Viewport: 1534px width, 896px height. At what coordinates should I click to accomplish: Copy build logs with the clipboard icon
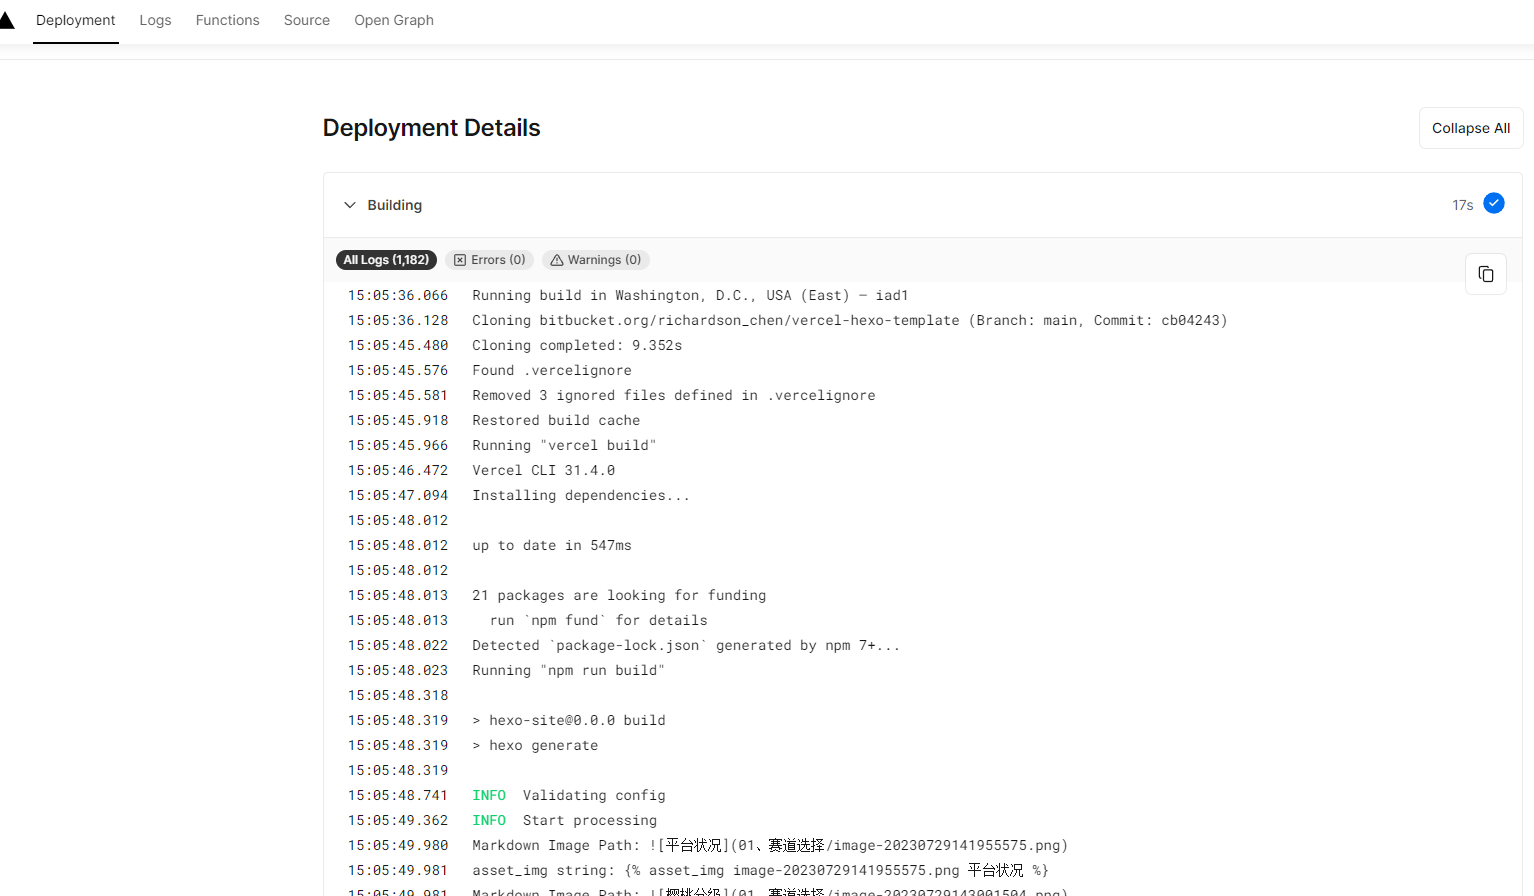click(x=1485, y=274)
